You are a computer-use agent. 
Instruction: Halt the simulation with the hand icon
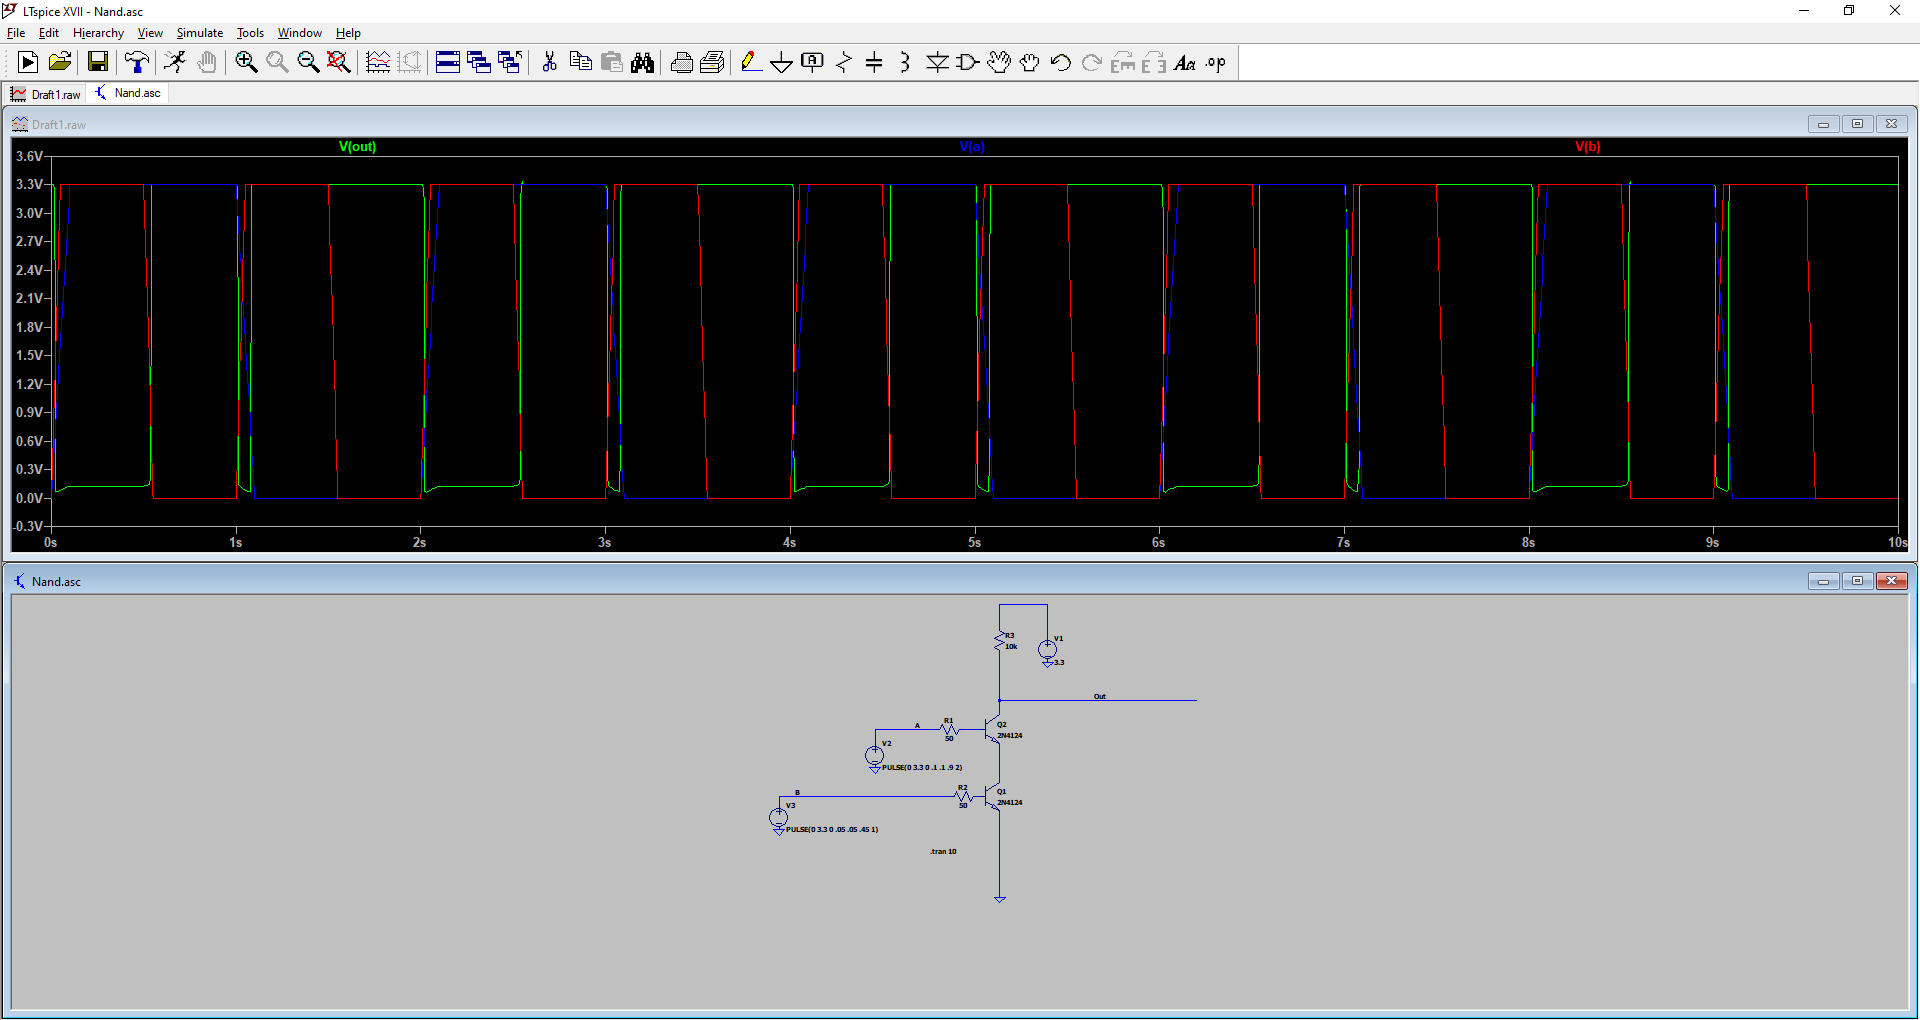207,62
